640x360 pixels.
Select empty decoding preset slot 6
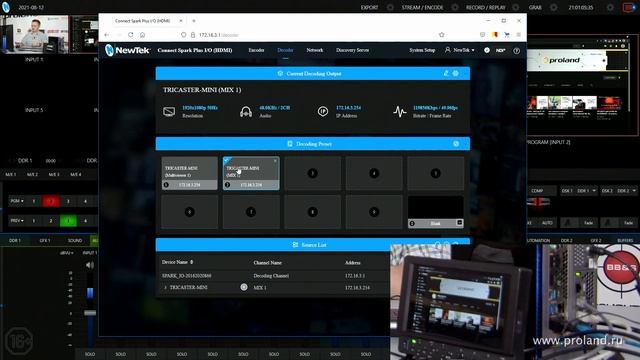[x=189, y=212]
